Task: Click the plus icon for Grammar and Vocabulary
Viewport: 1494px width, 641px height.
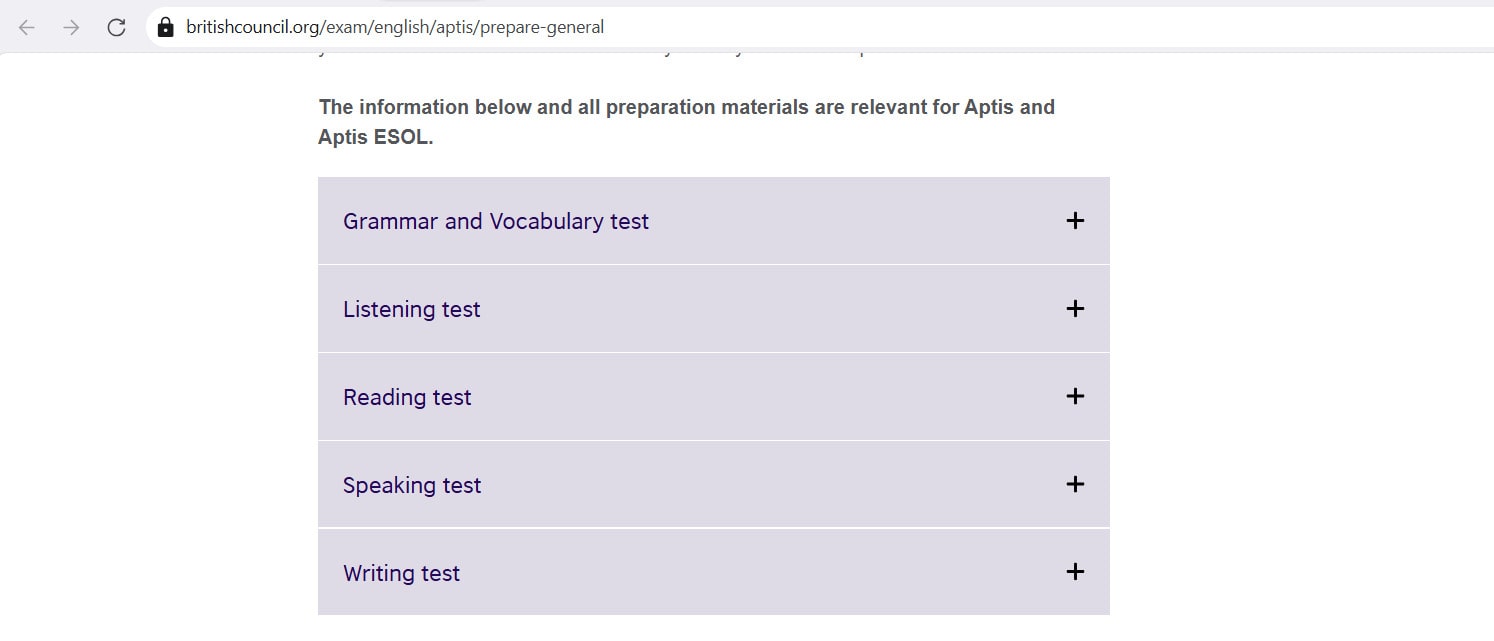Action: click(x=1075, y=221)
